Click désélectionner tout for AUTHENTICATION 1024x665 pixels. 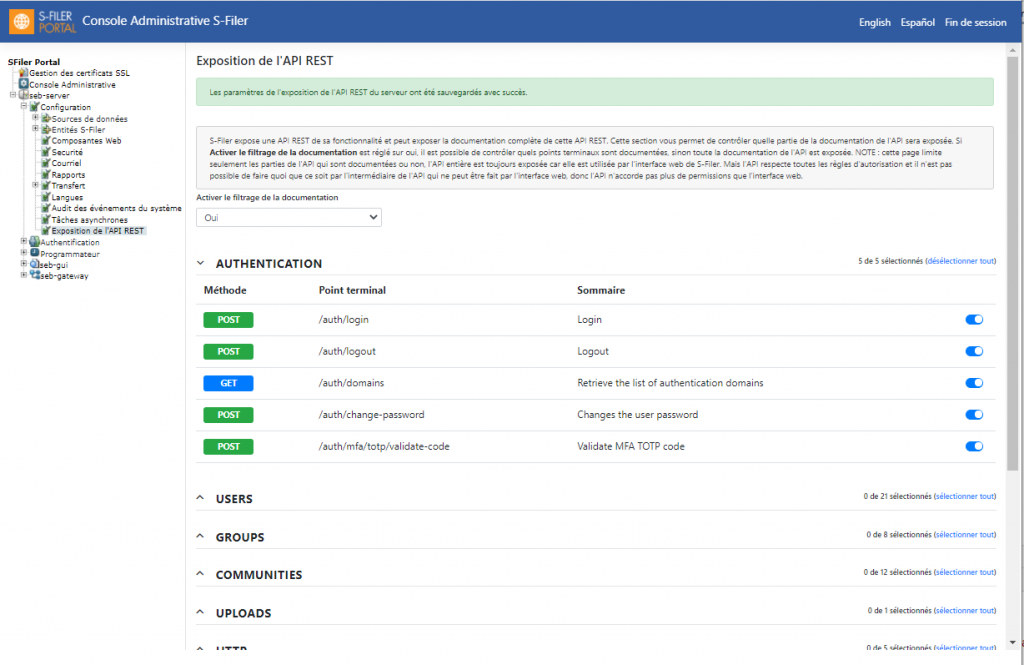coord(961,261)
